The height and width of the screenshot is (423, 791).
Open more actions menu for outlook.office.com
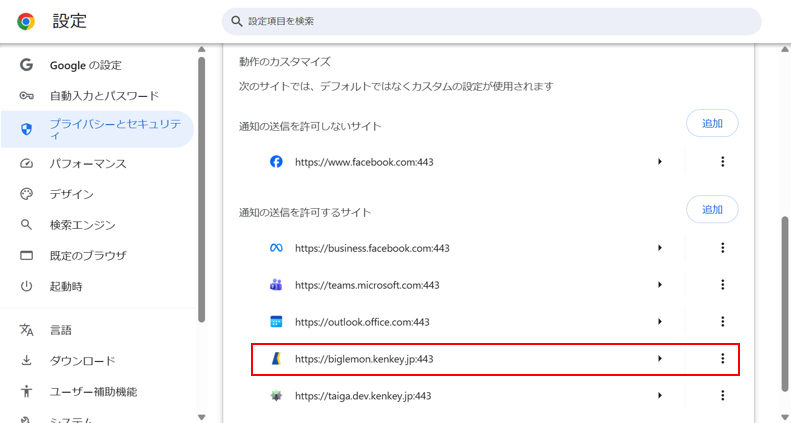coord(722,321)
